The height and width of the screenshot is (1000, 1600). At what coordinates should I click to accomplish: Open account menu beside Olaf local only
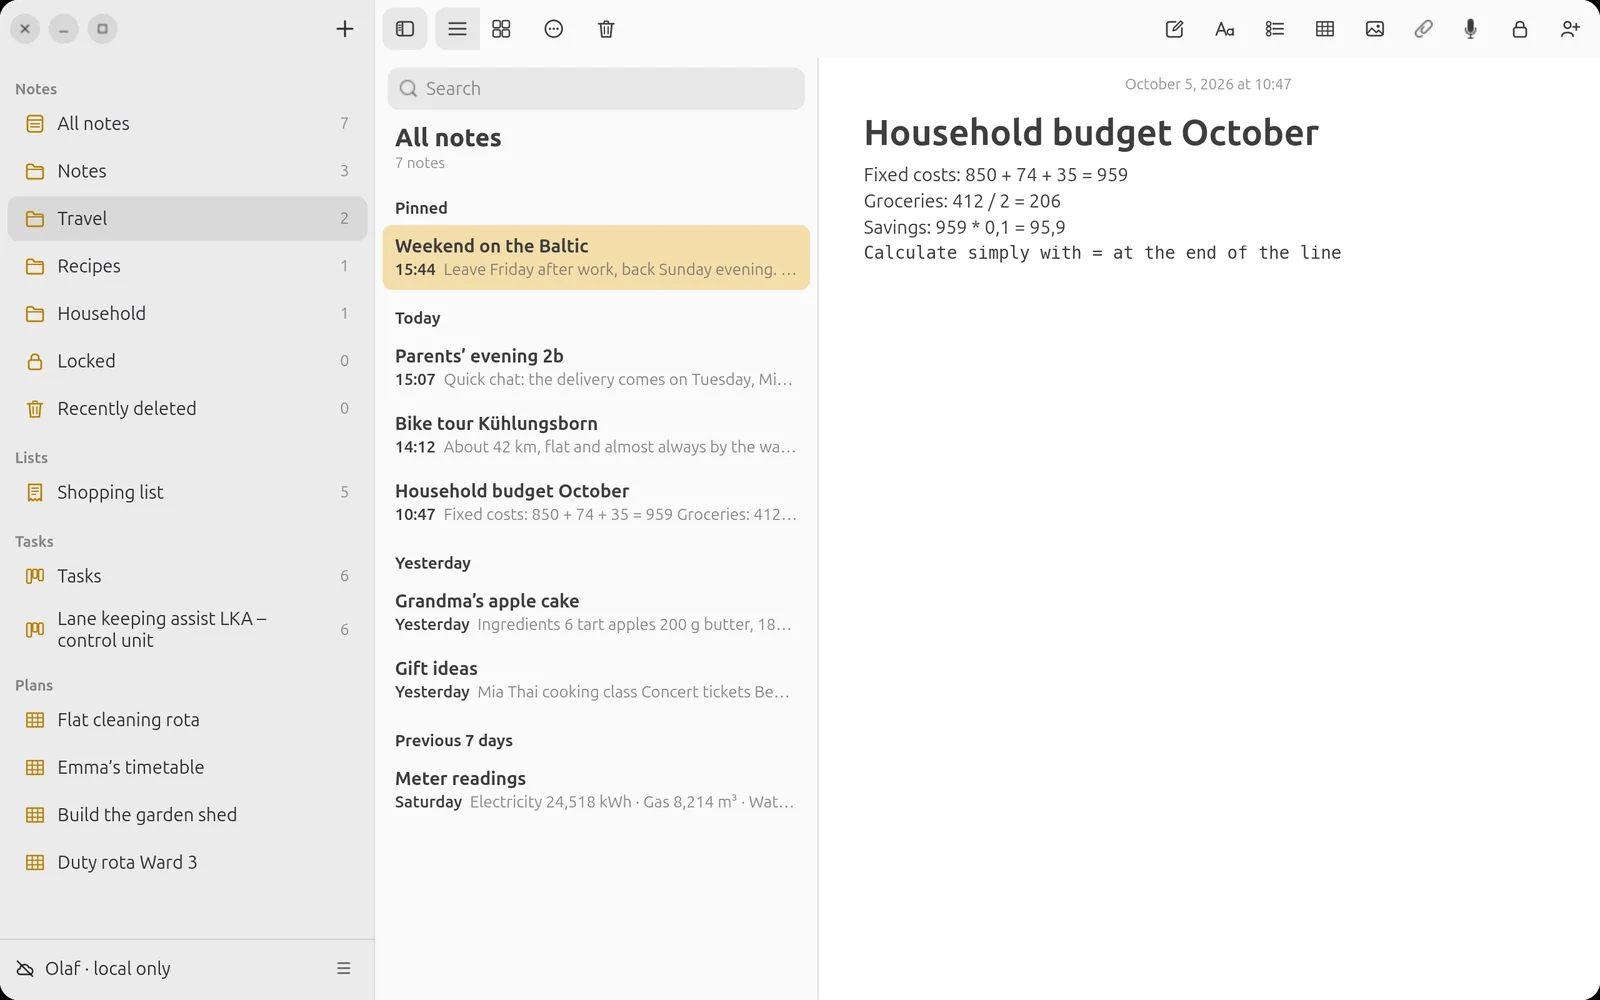(x=344, y=968)
